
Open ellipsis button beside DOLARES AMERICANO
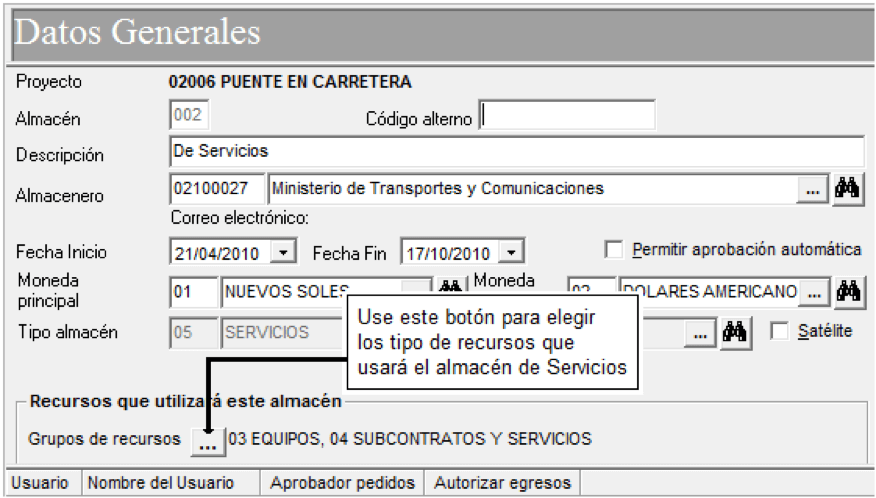(x=814, y=292)
